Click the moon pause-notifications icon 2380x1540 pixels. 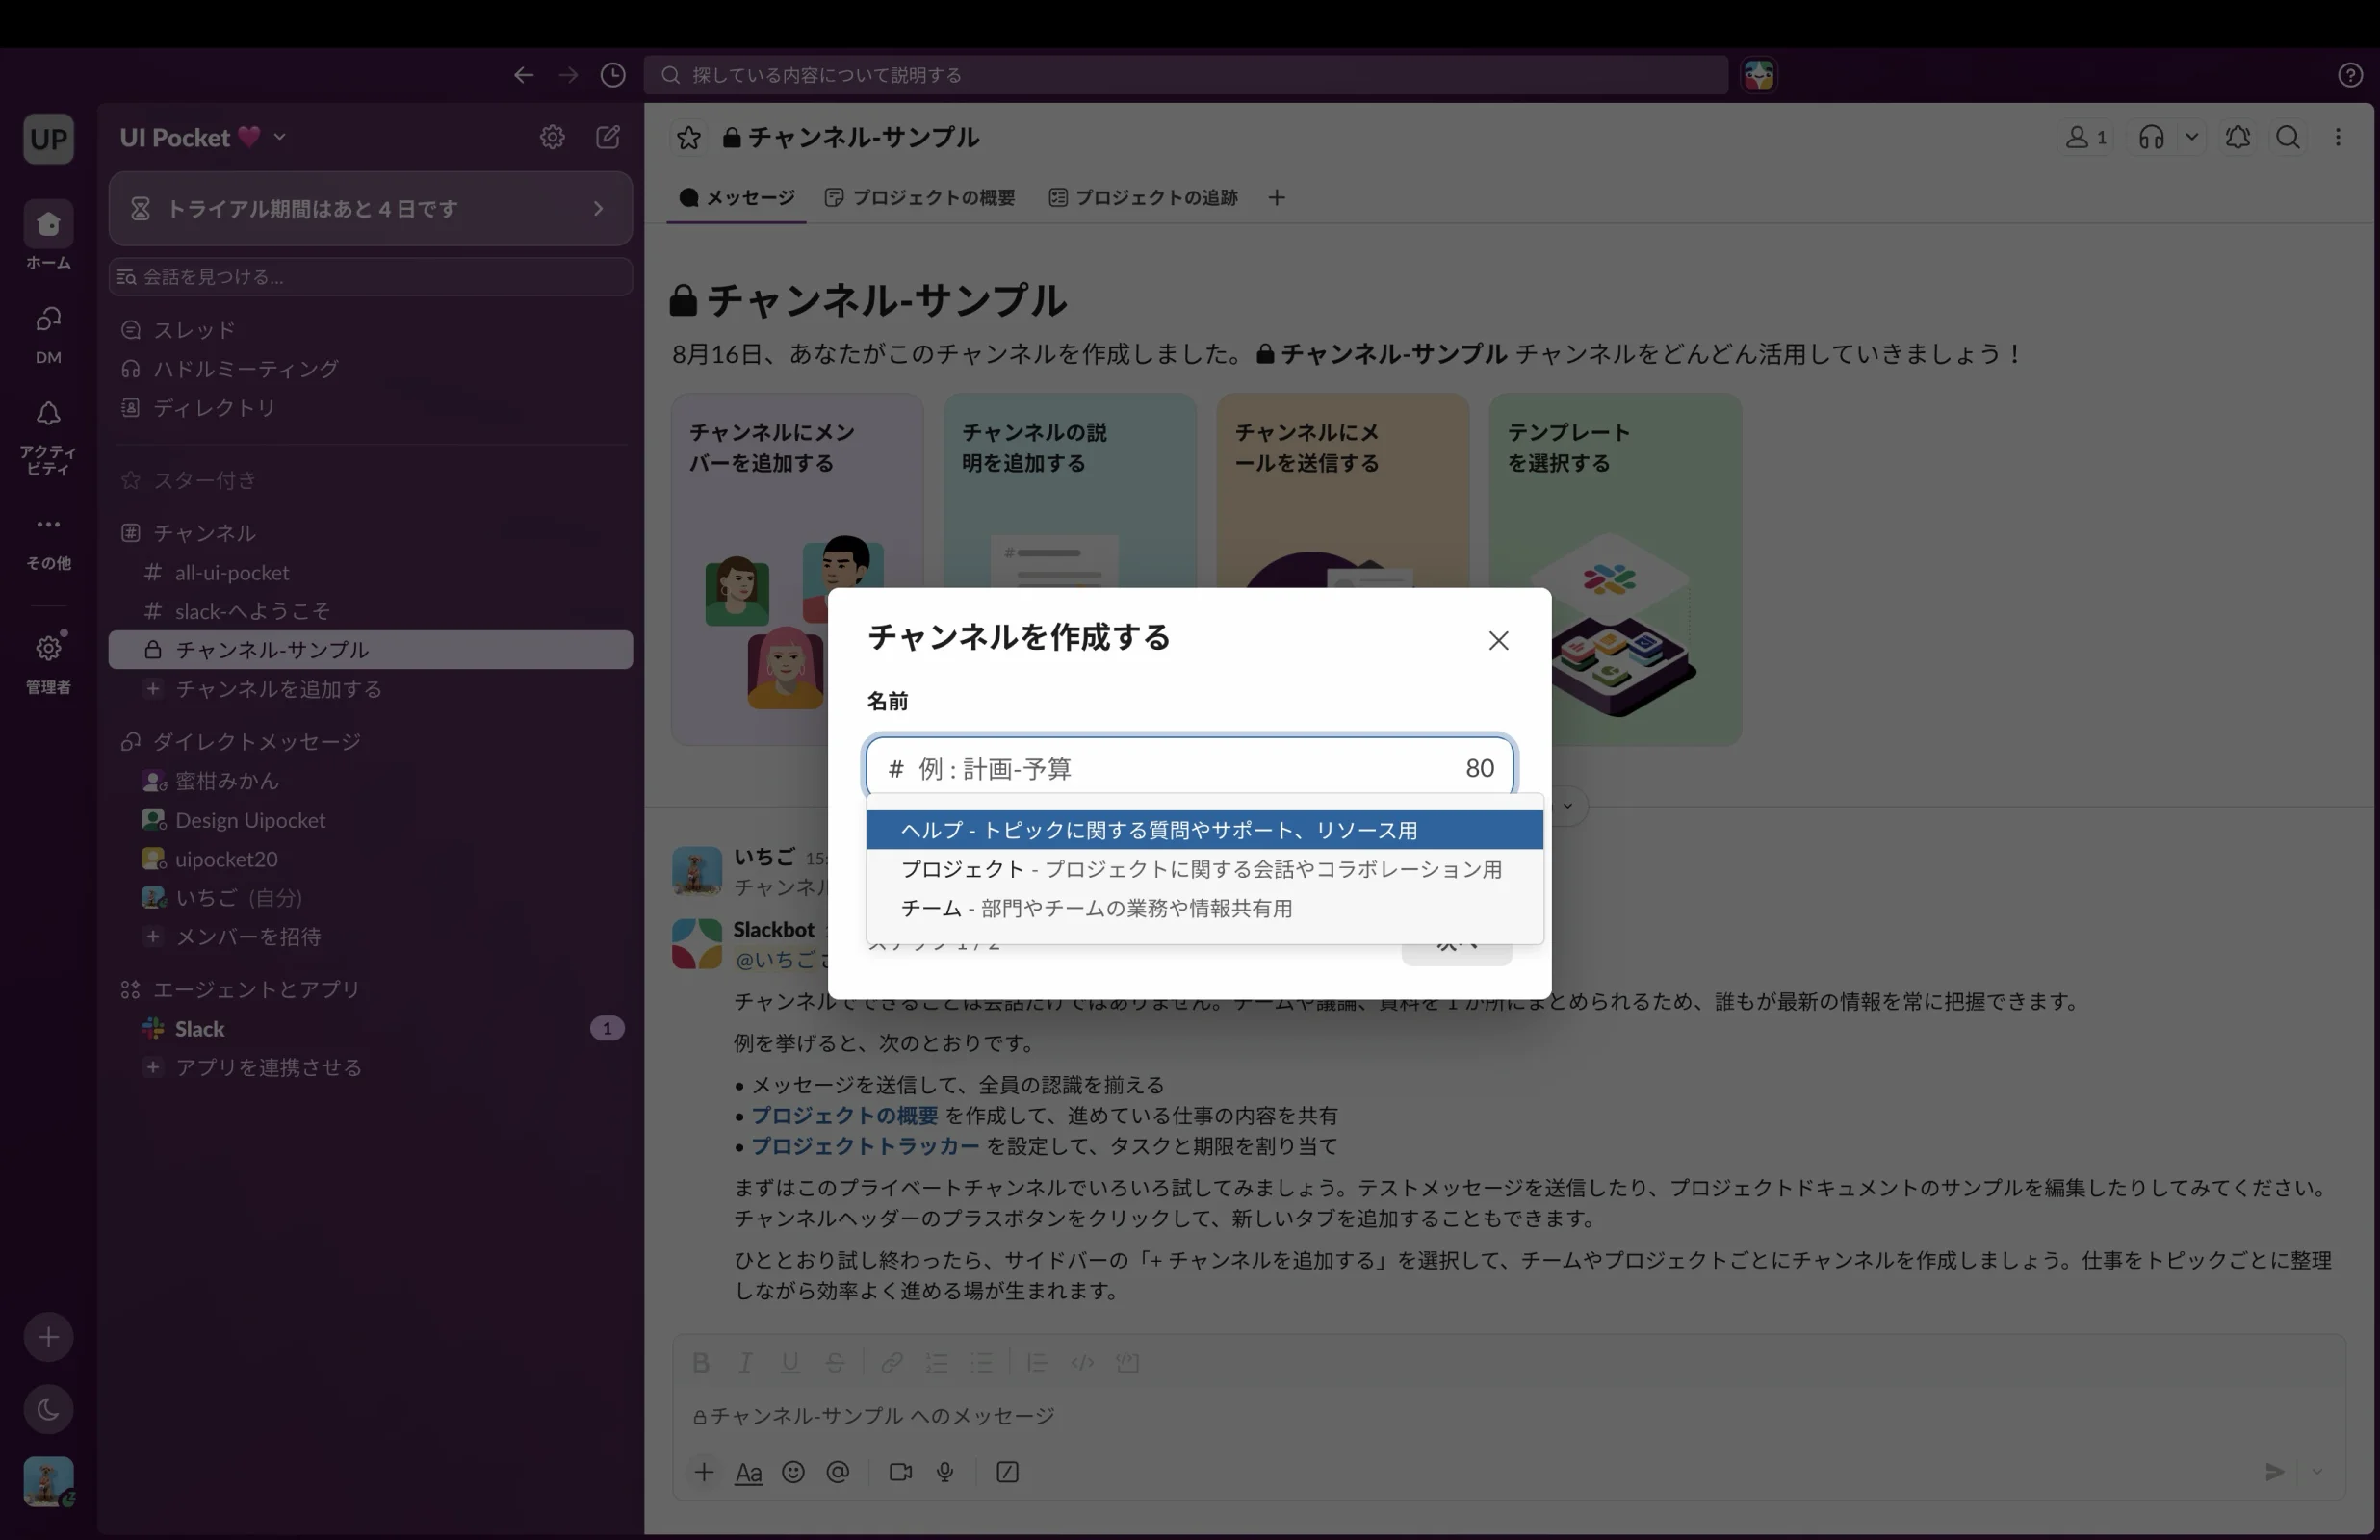48,1409
